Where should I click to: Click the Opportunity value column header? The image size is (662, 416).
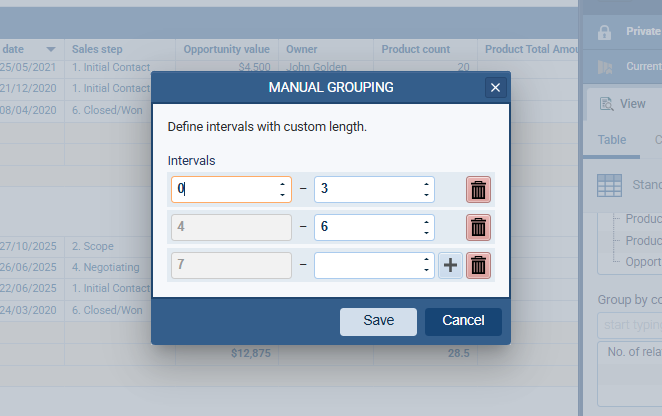pyautogui.click(x=227, y=49)
